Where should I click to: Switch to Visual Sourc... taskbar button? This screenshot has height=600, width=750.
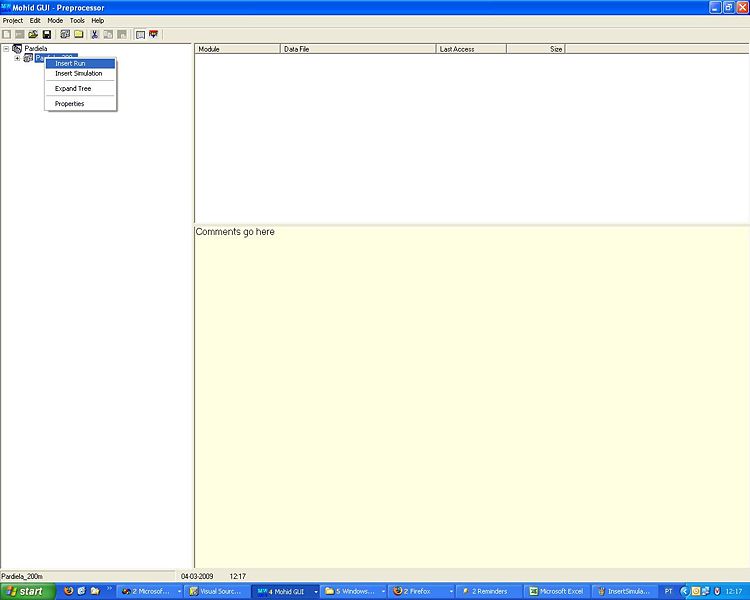click(x=217, y=591)
